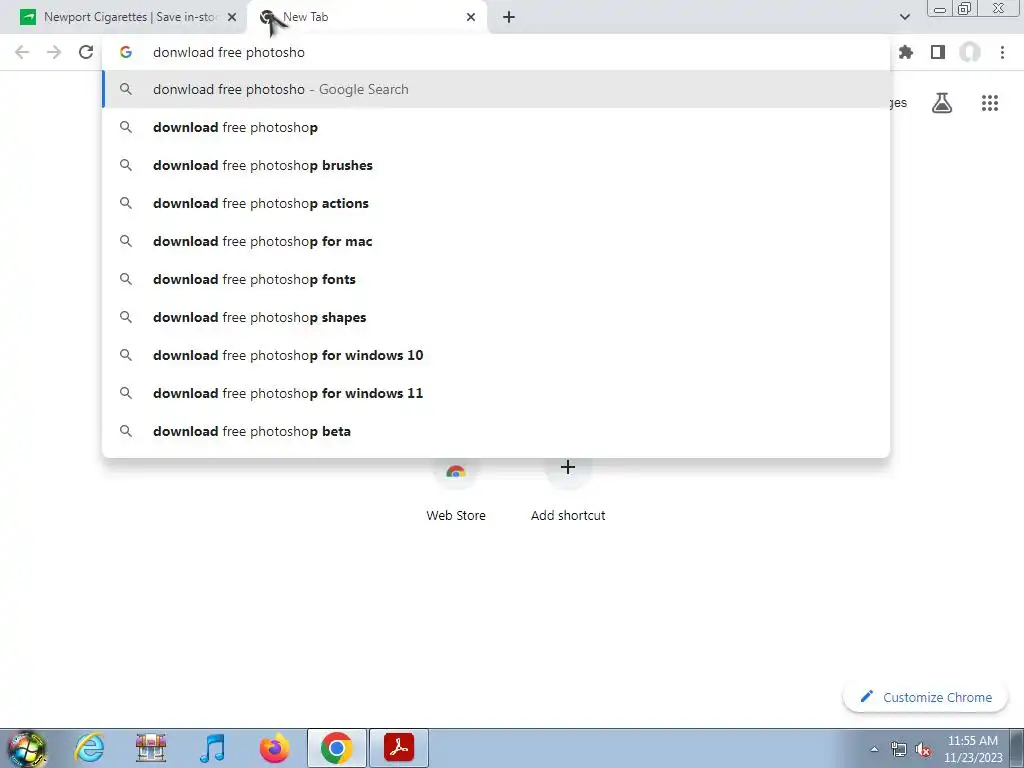Click the muted volume tray icon
Viewport: 1024px width, 768px height.
923,749
